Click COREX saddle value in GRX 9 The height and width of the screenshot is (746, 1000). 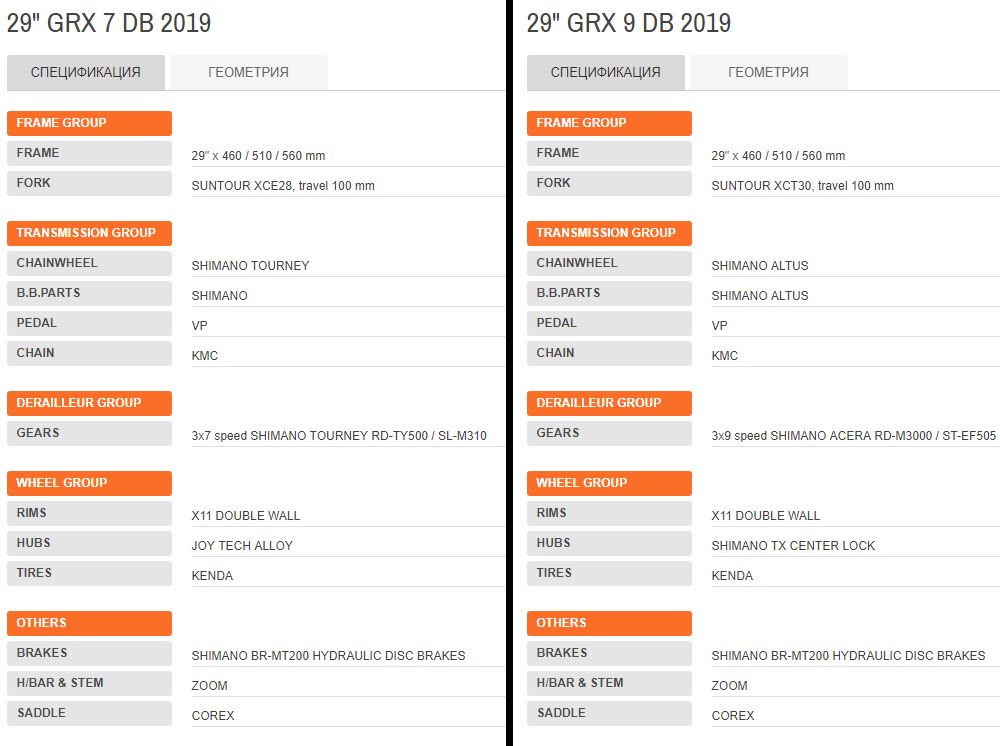click(733, 715)
